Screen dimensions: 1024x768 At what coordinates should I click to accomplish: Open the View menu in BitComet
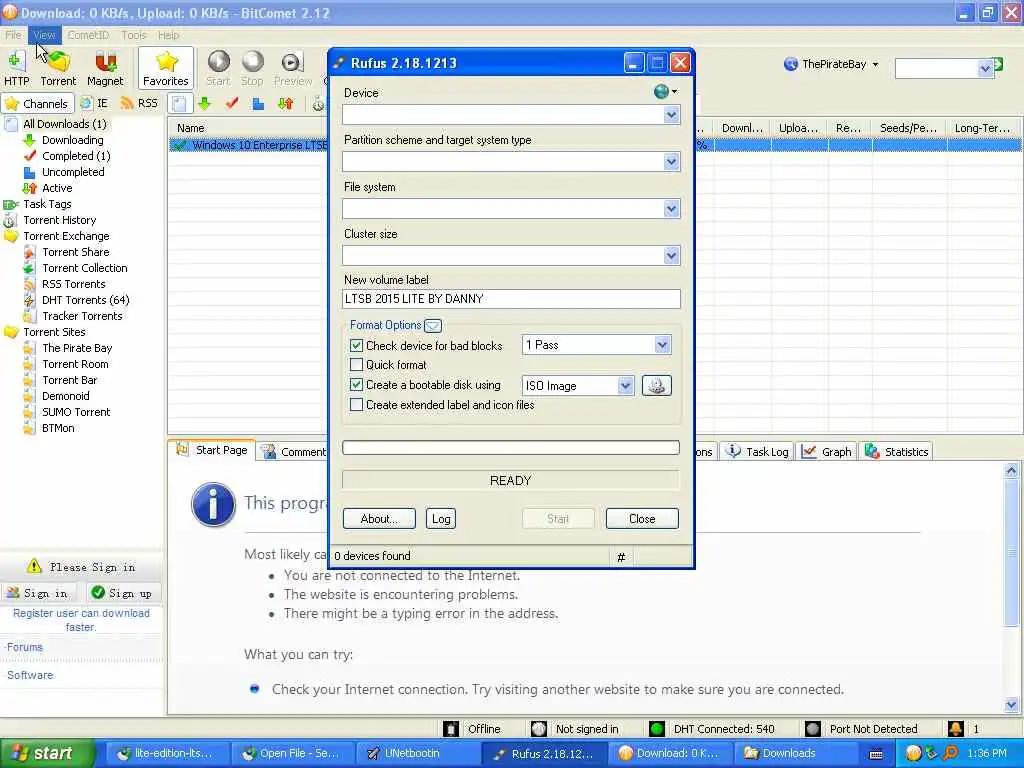pyautogui.click(x=44, y=35)
